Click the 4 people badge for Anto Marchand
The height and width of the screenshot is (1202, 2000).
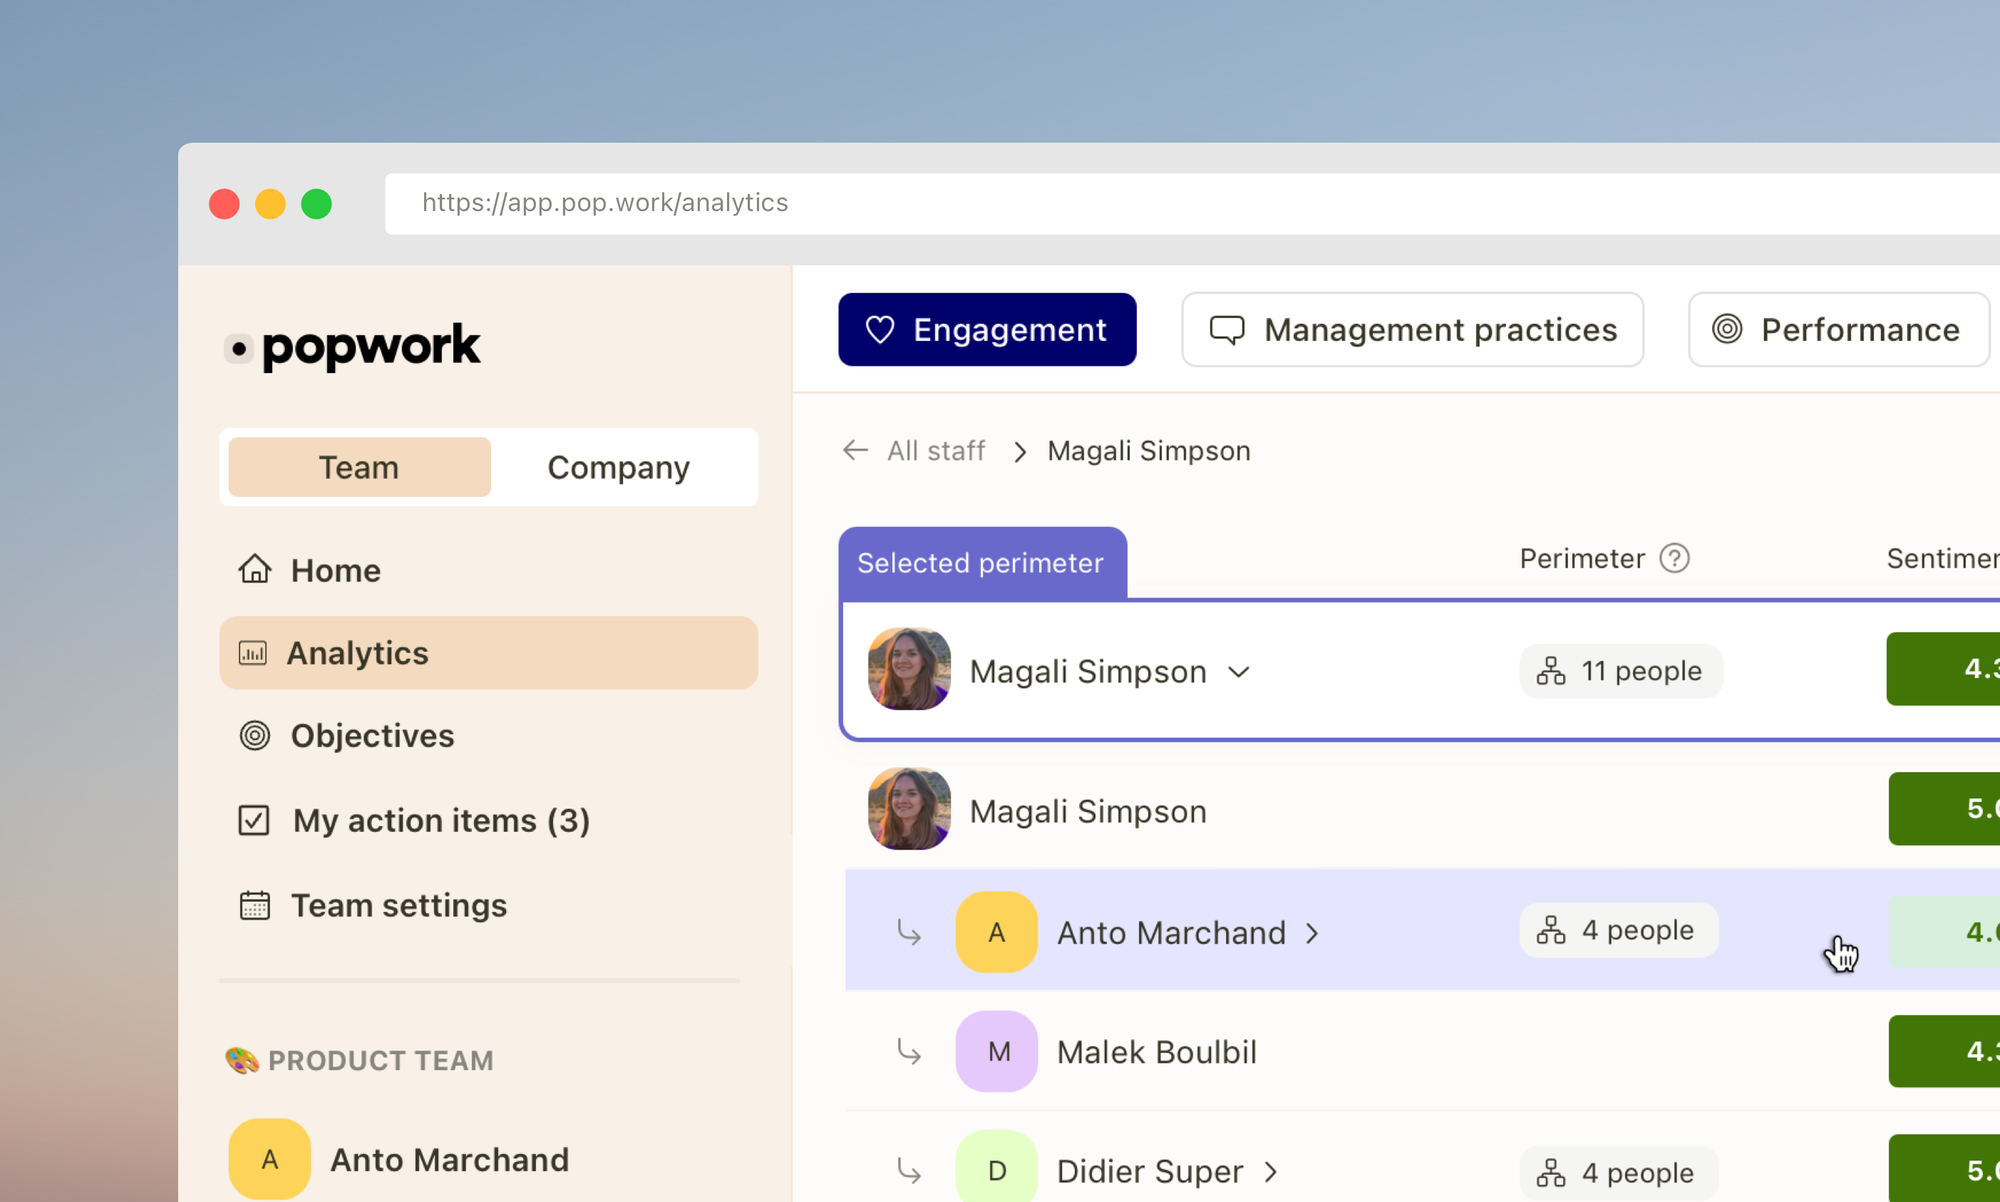click(1618, 931)
